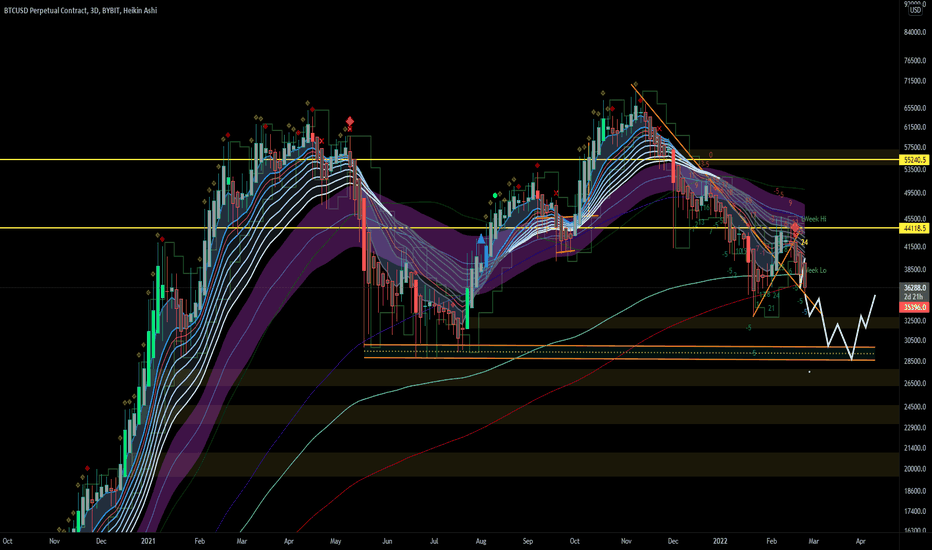Select the yellow horizontal line at 55240.5

coord(450,160)
